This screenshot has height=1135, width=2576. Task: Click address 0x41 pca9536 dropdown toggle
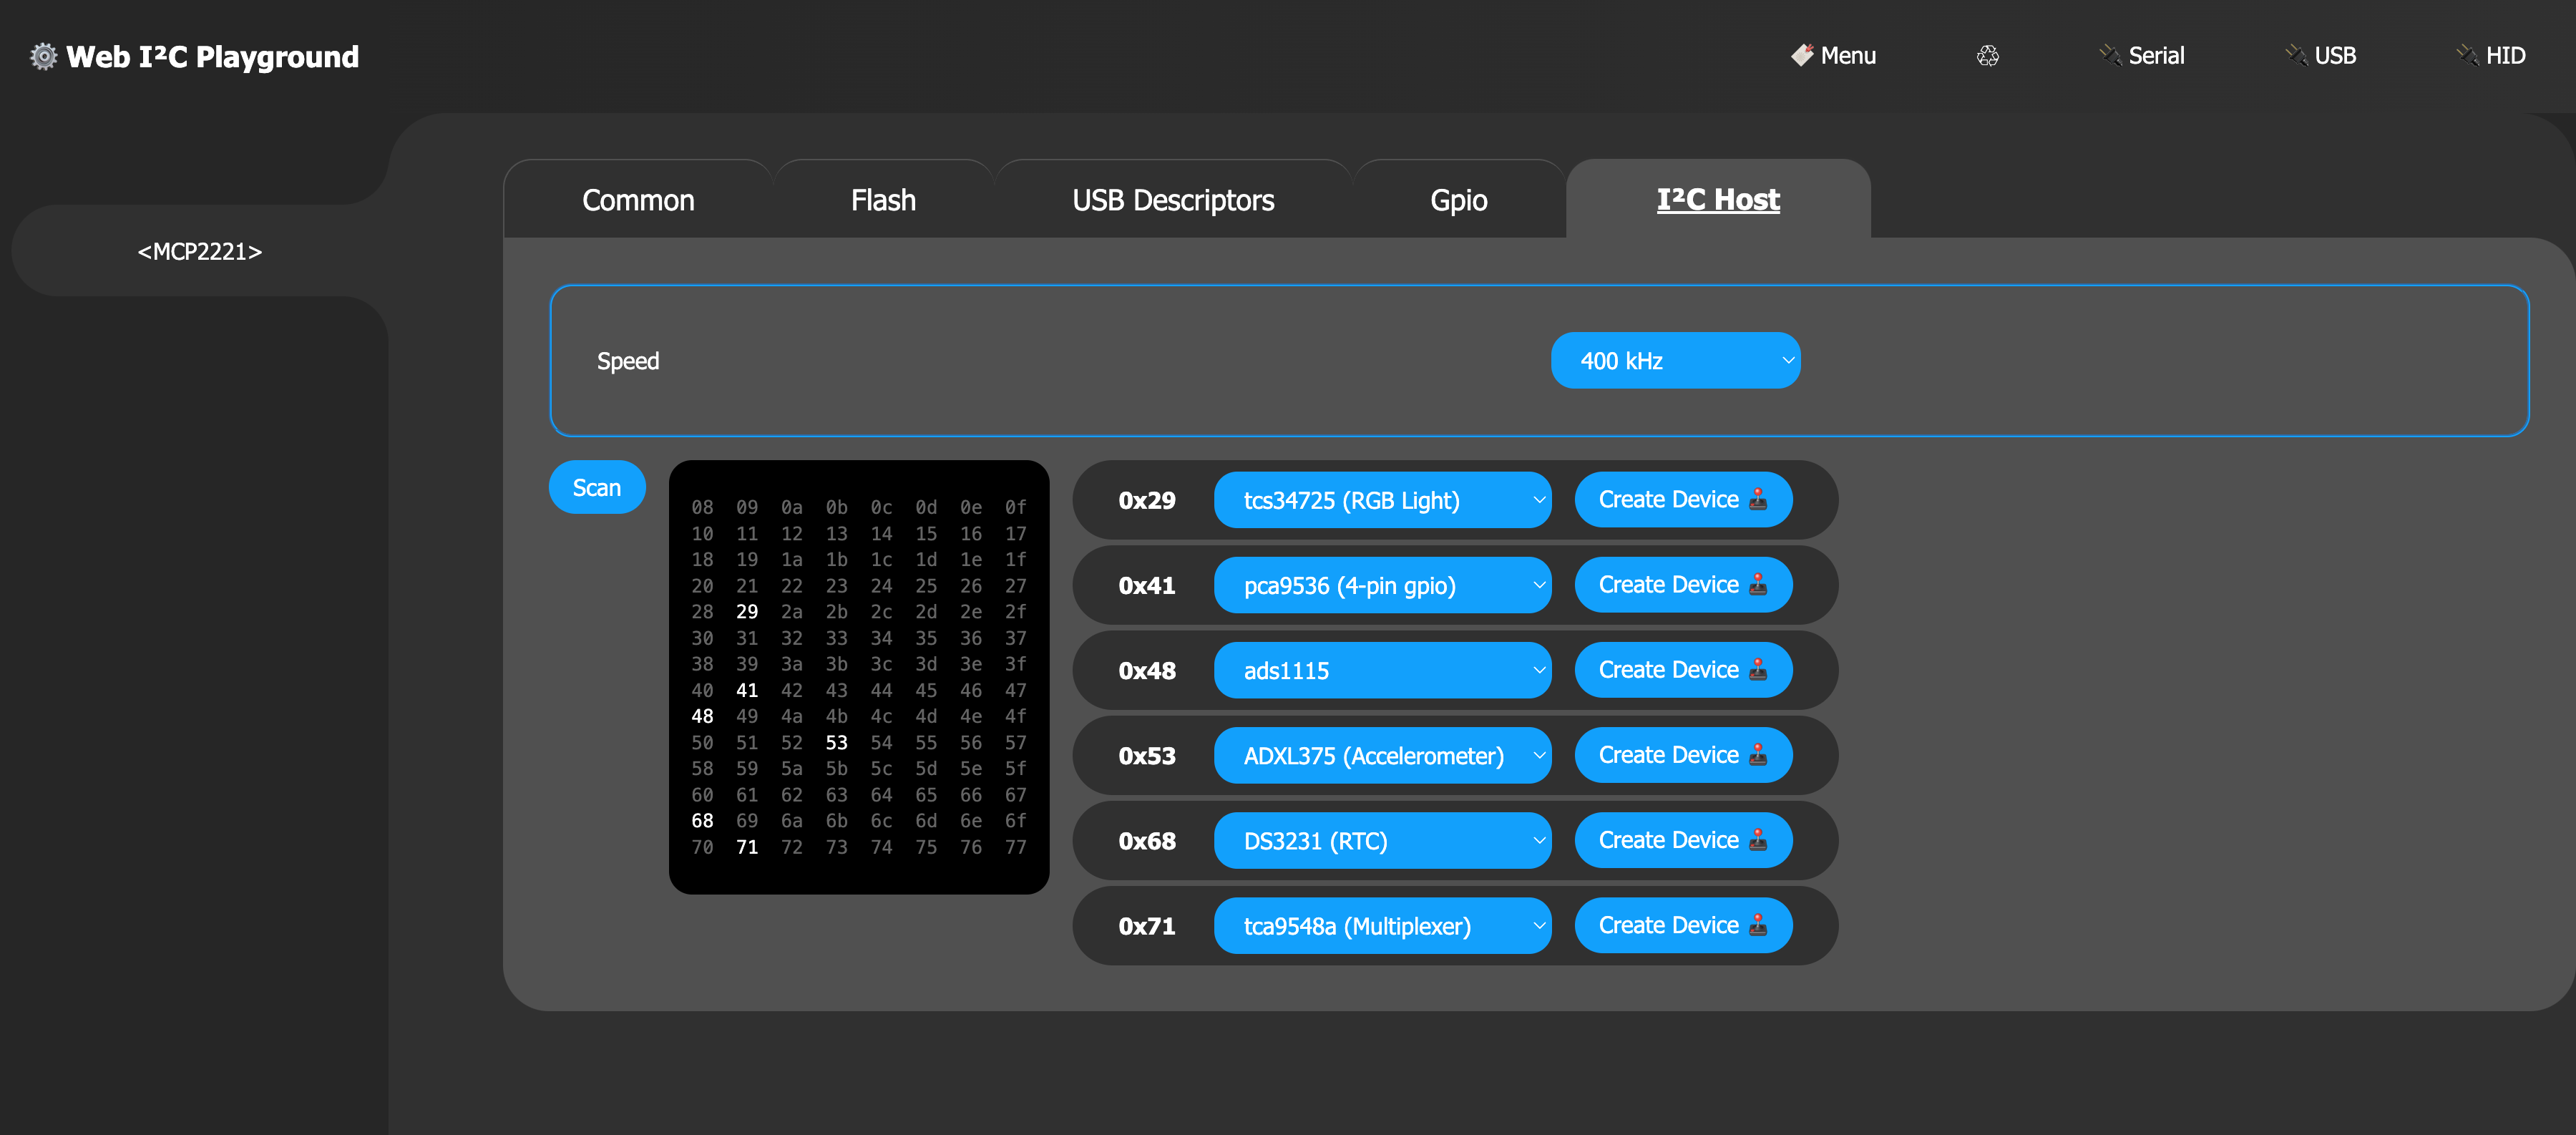[x=1528, y=586]
